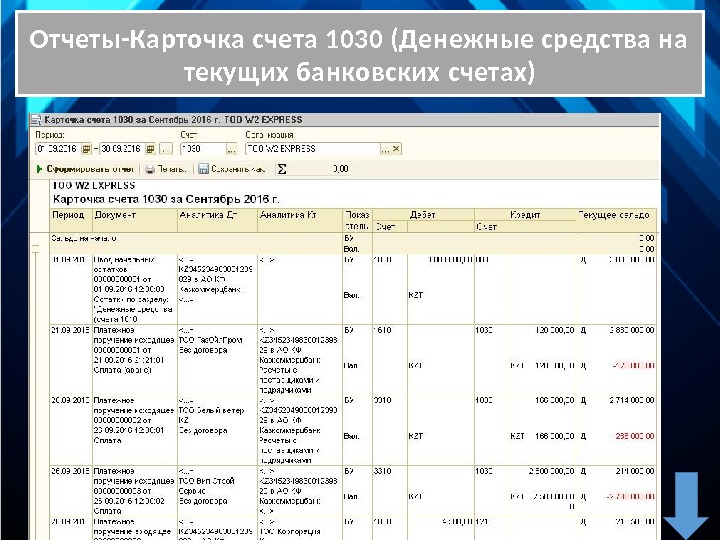The image size is (720, 540).
Task: Open period selection ellipsis button
Action: [166, 149]
